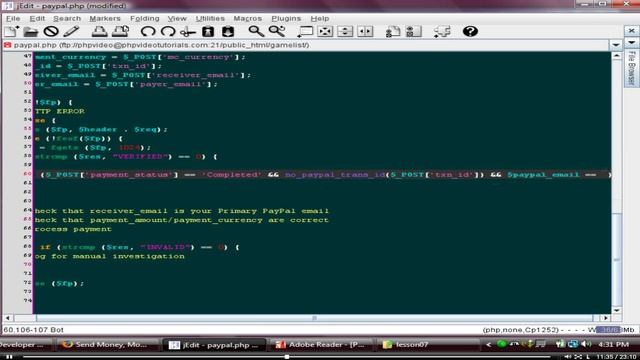Open the File Browser side tab

point(631,68)
